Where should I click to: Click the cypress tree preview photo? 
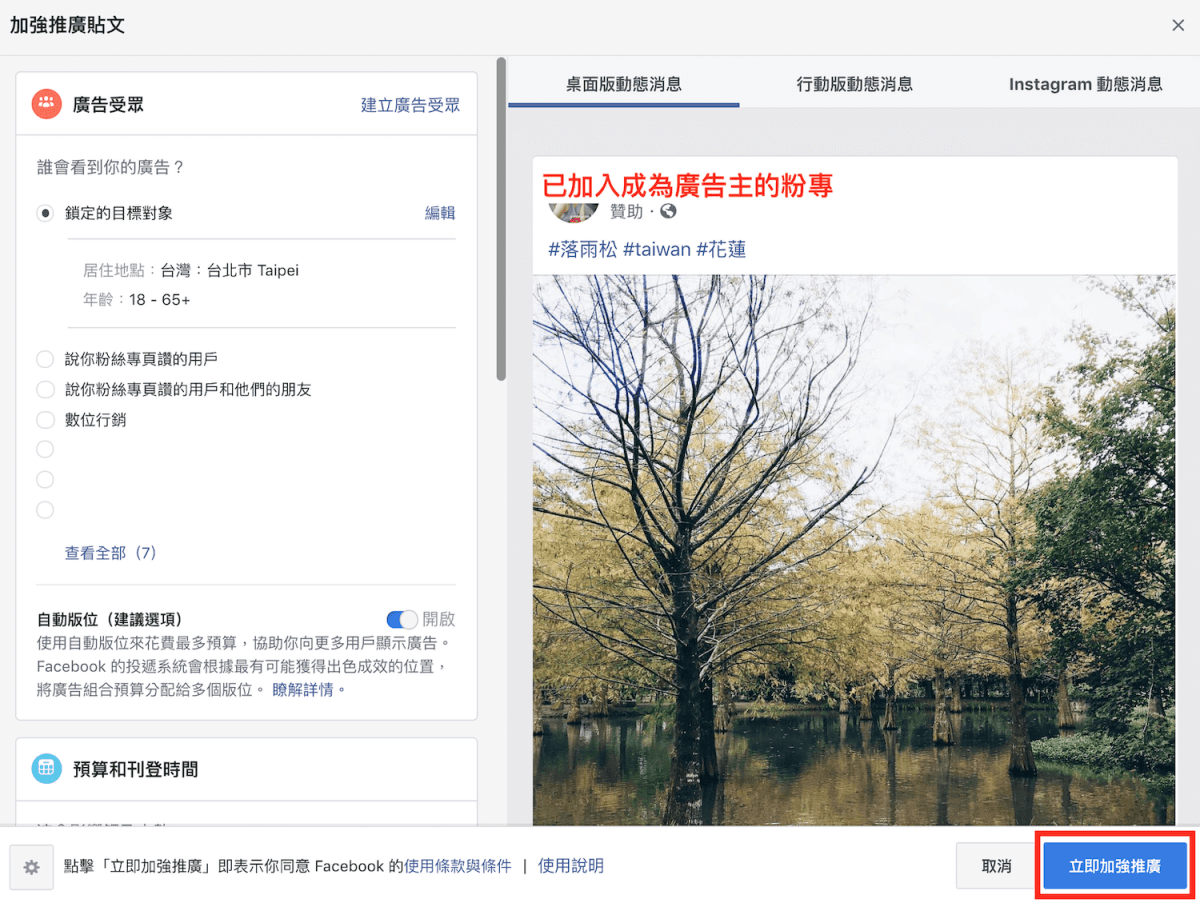coord(854,550)
